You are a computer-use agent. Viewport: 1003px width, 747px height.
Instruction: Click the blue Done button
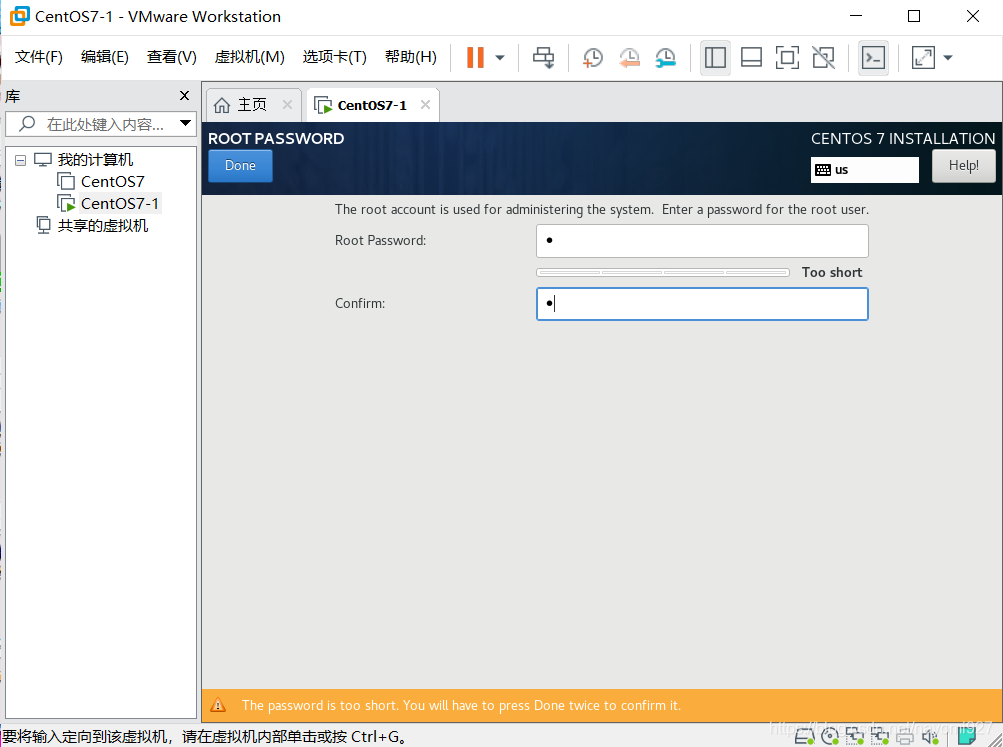coord(241,166)
